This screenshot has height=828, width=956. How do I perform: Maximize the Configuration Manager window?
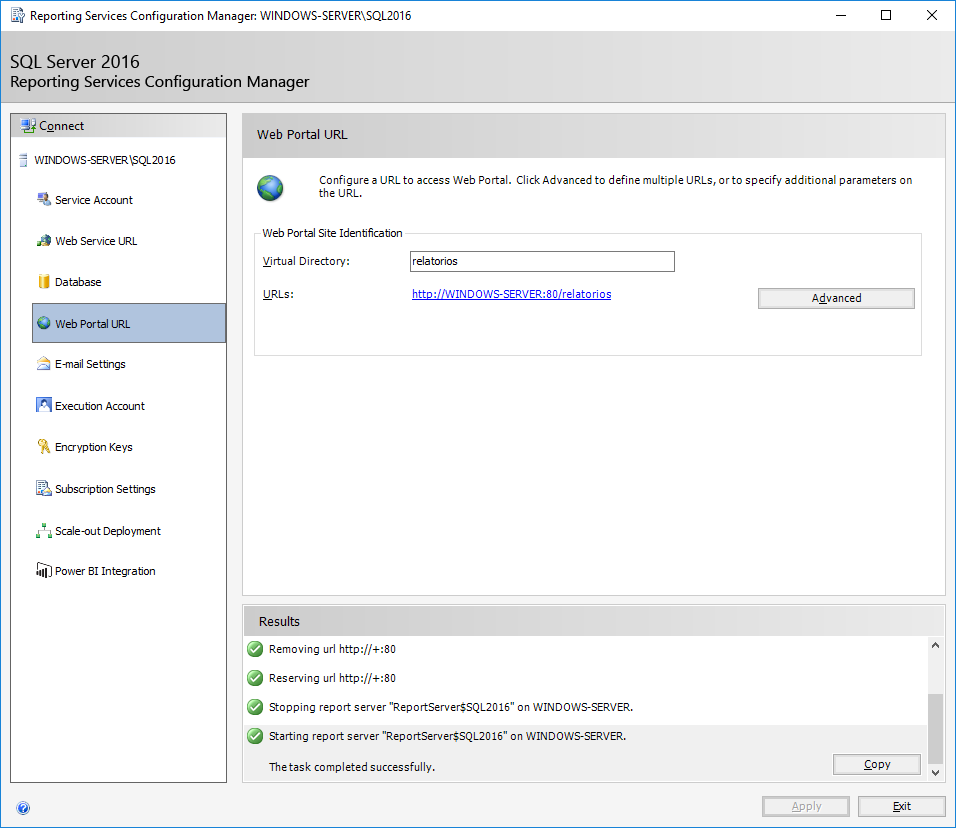point(886,15)
